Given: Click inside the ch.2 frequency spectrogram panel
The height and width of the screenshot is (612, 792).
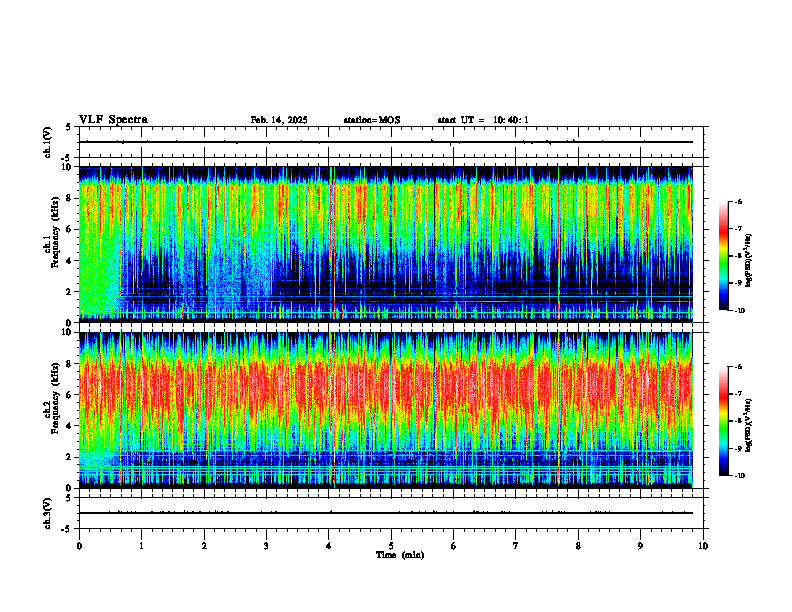Looking at the screenshot, I should pos(386,410).
